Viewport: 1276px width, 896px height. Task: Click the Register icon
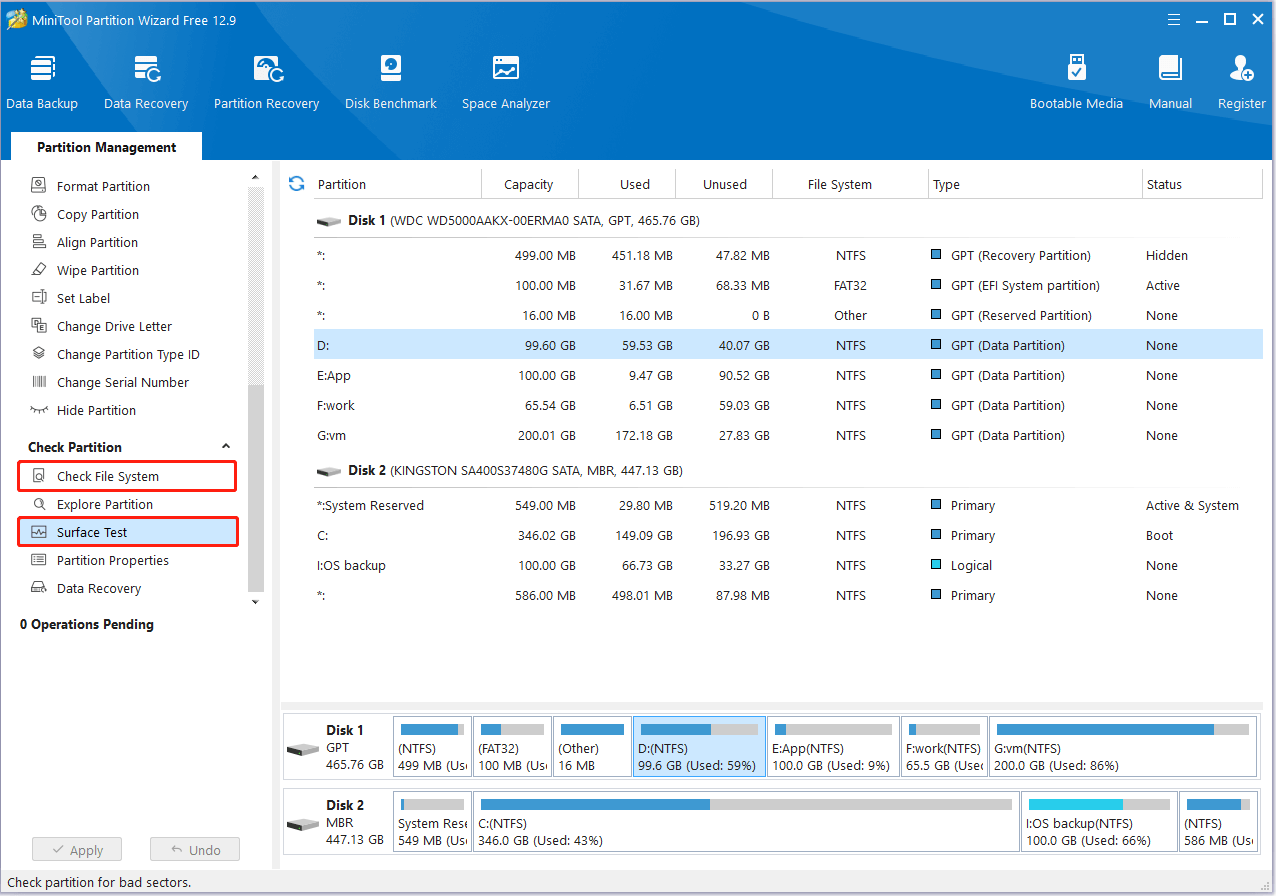(x=1241, y=80)
